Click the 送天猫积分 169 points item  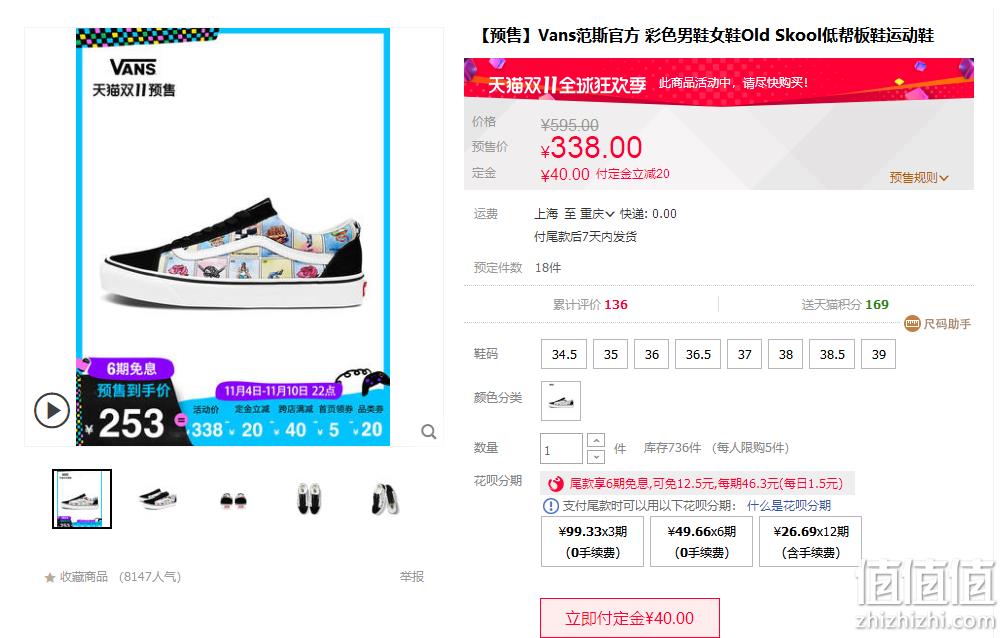pos(845,305)
